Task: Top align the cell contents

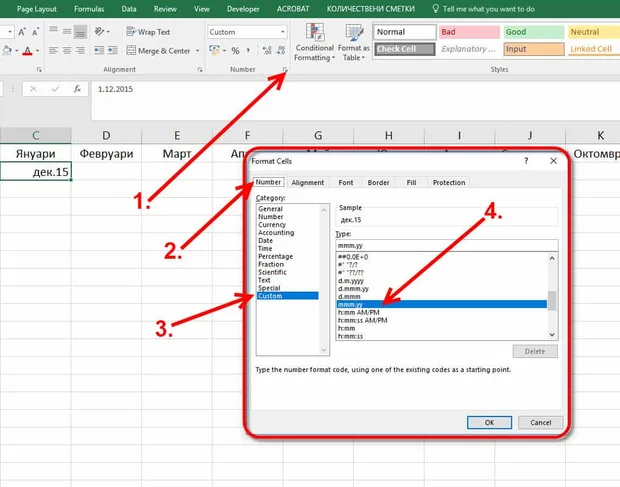Action: 53,32
